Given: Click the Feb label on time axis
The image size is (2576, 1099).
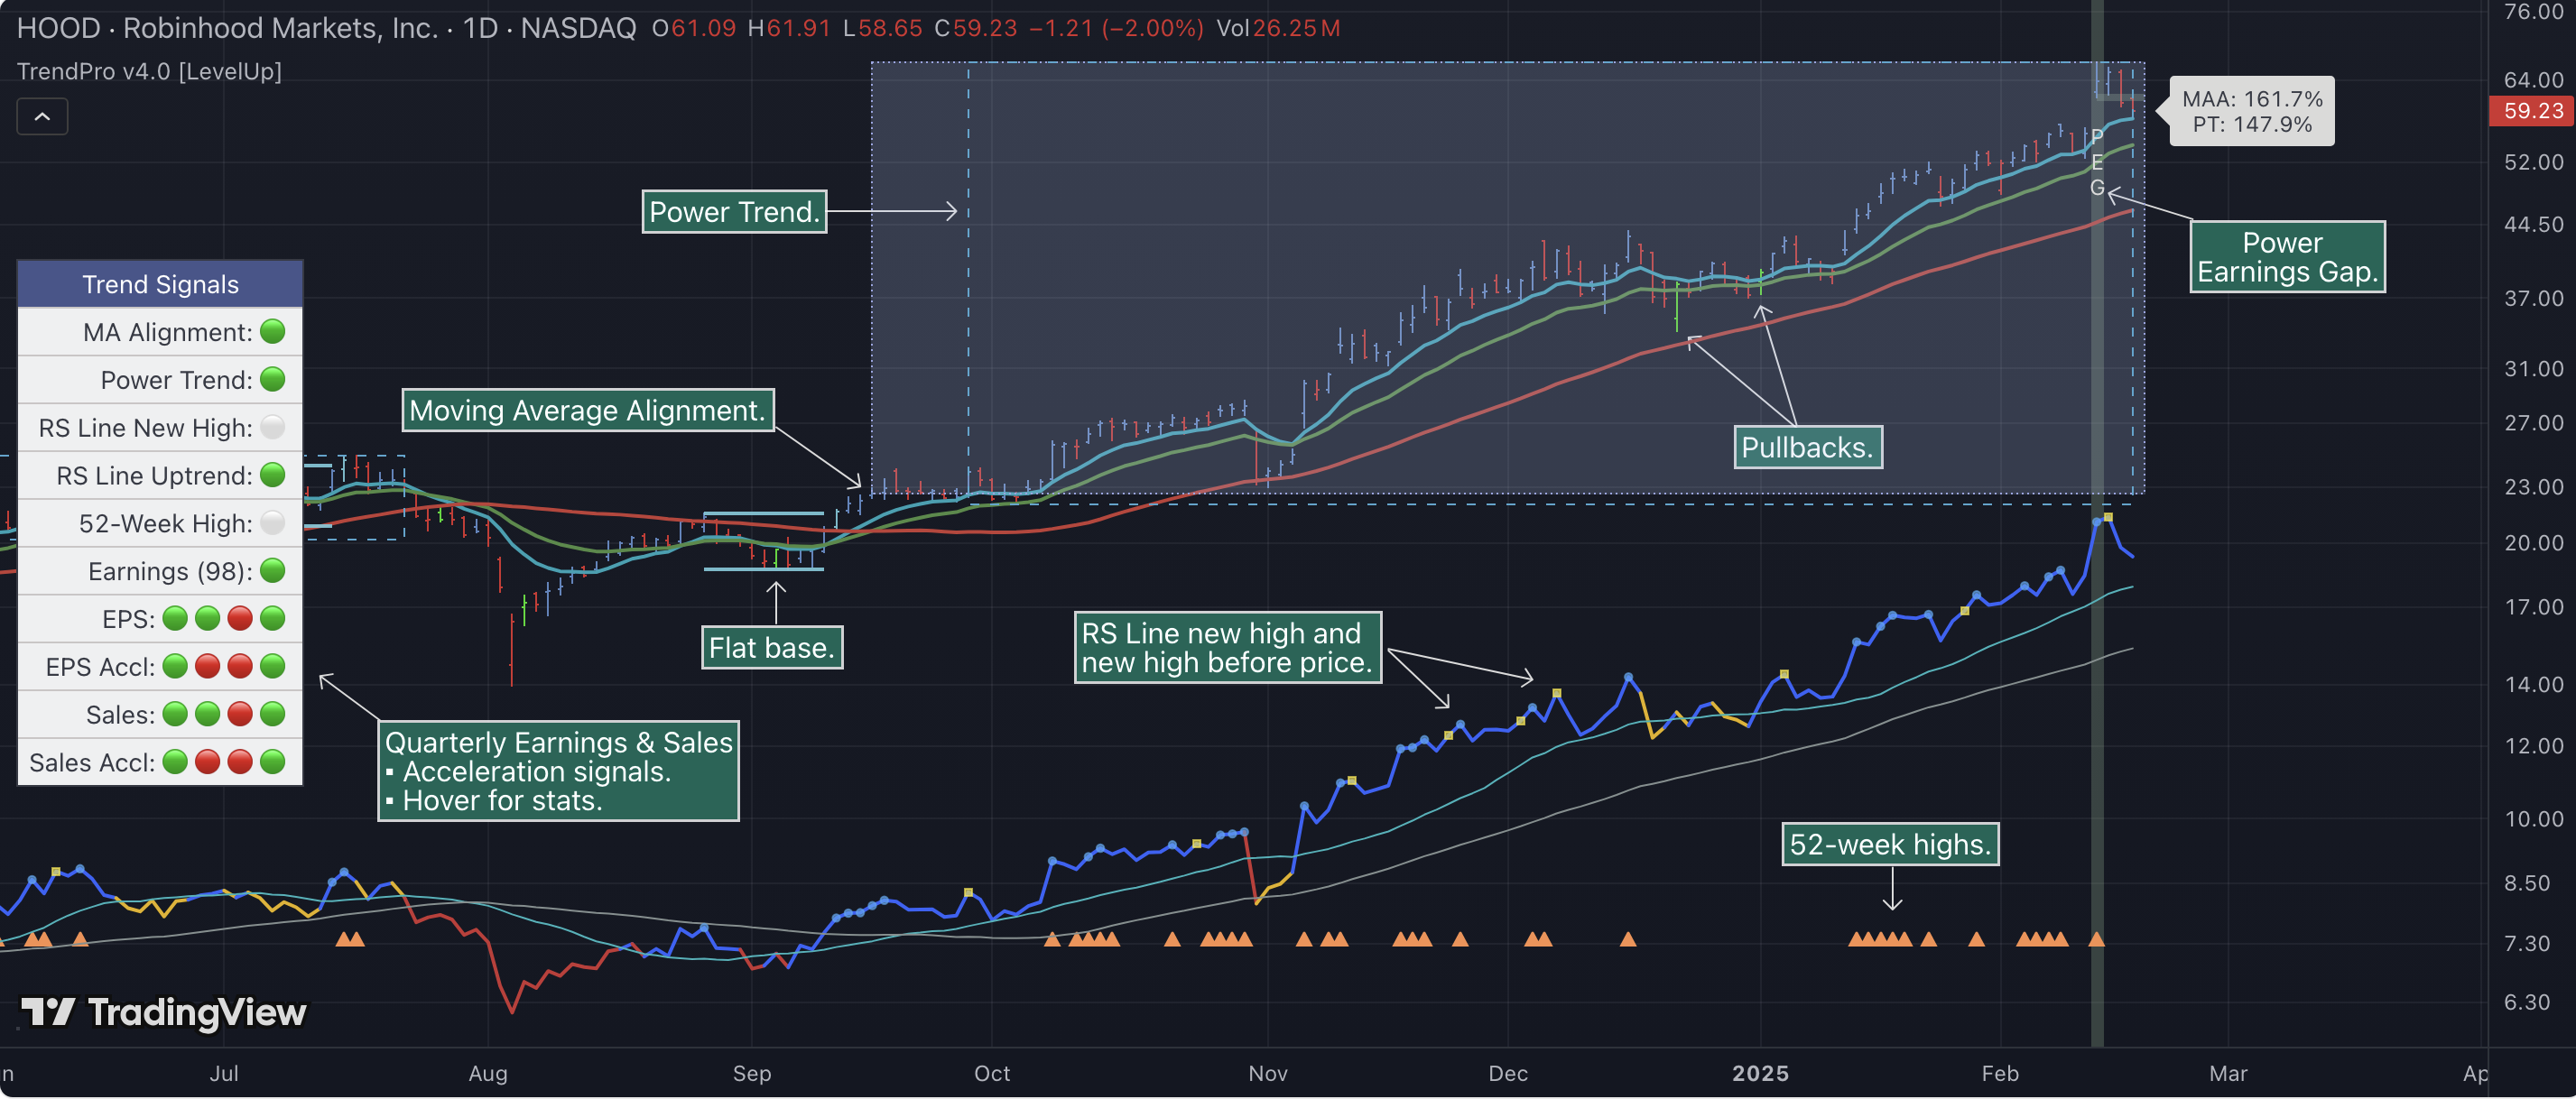Looking at the screenshot, I should (2000, 1074).
